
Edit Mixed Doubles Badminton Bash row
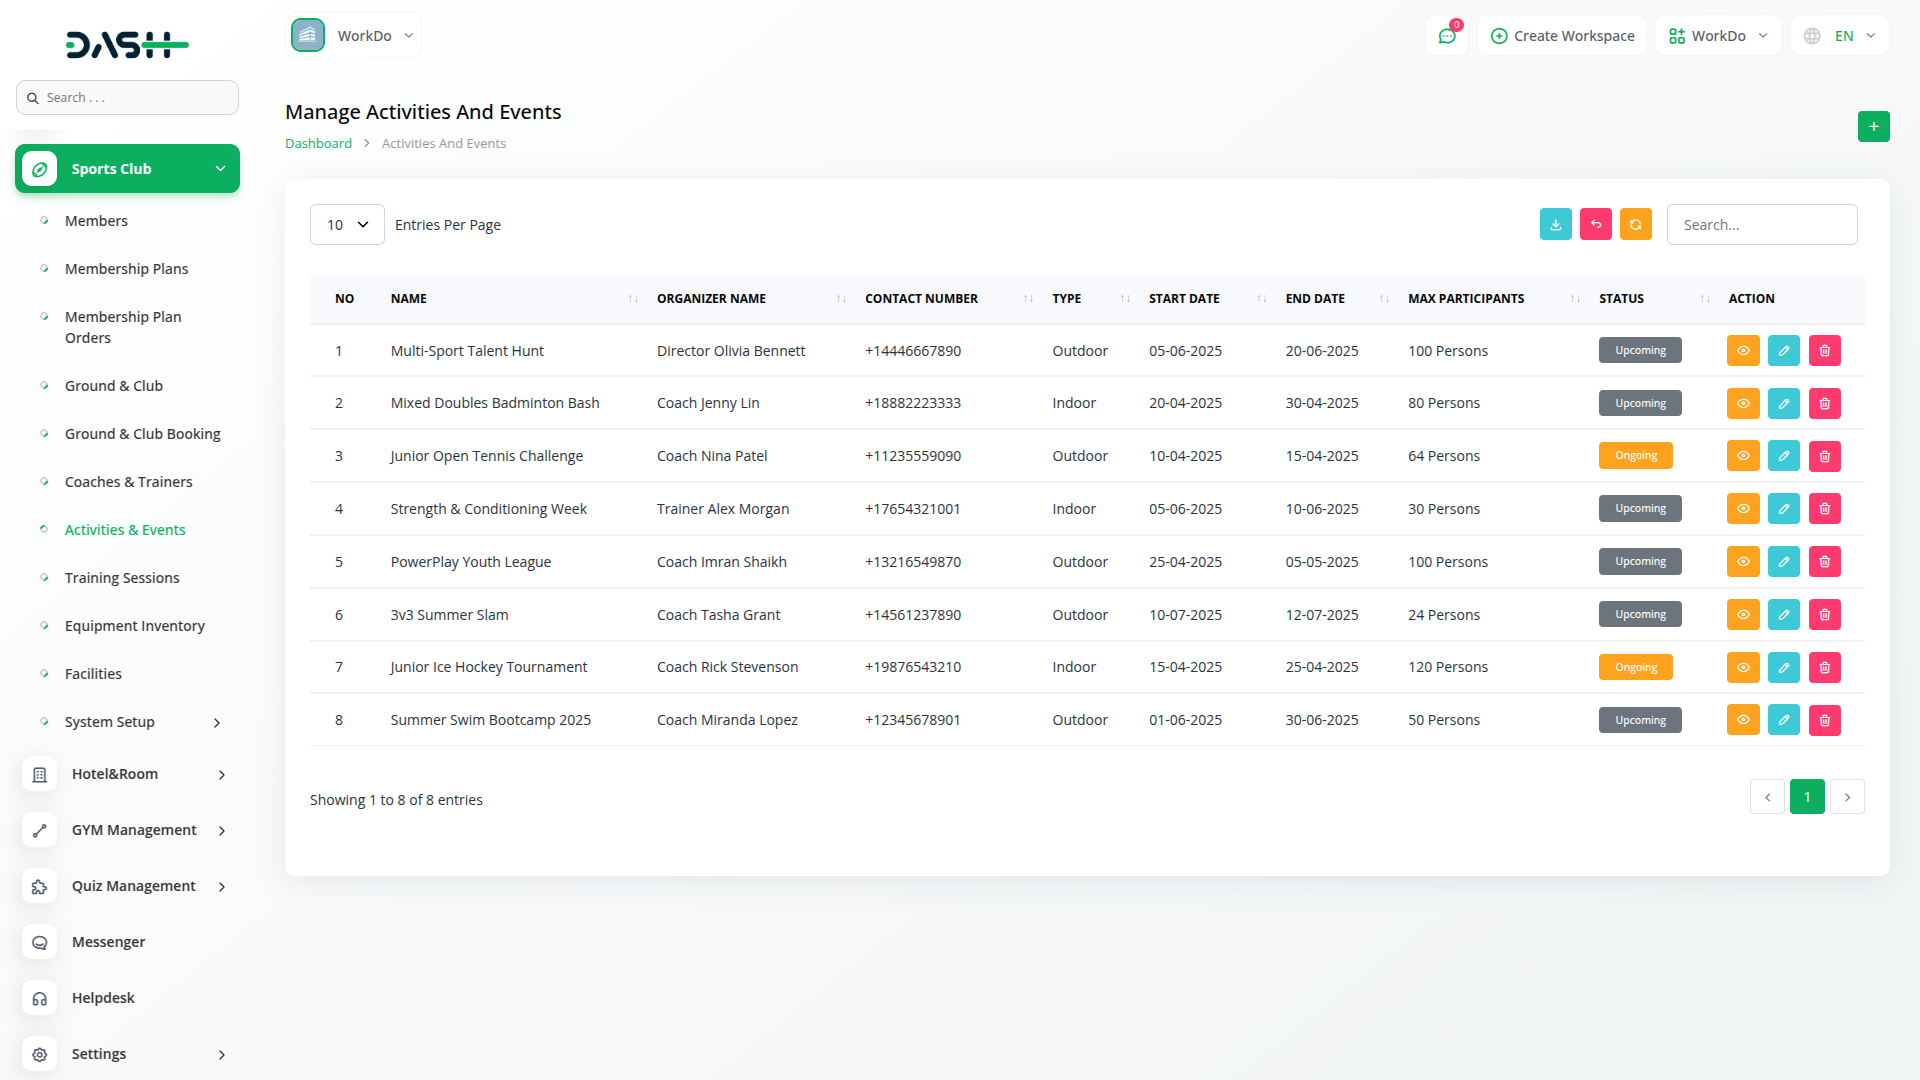coord(1784,404)
